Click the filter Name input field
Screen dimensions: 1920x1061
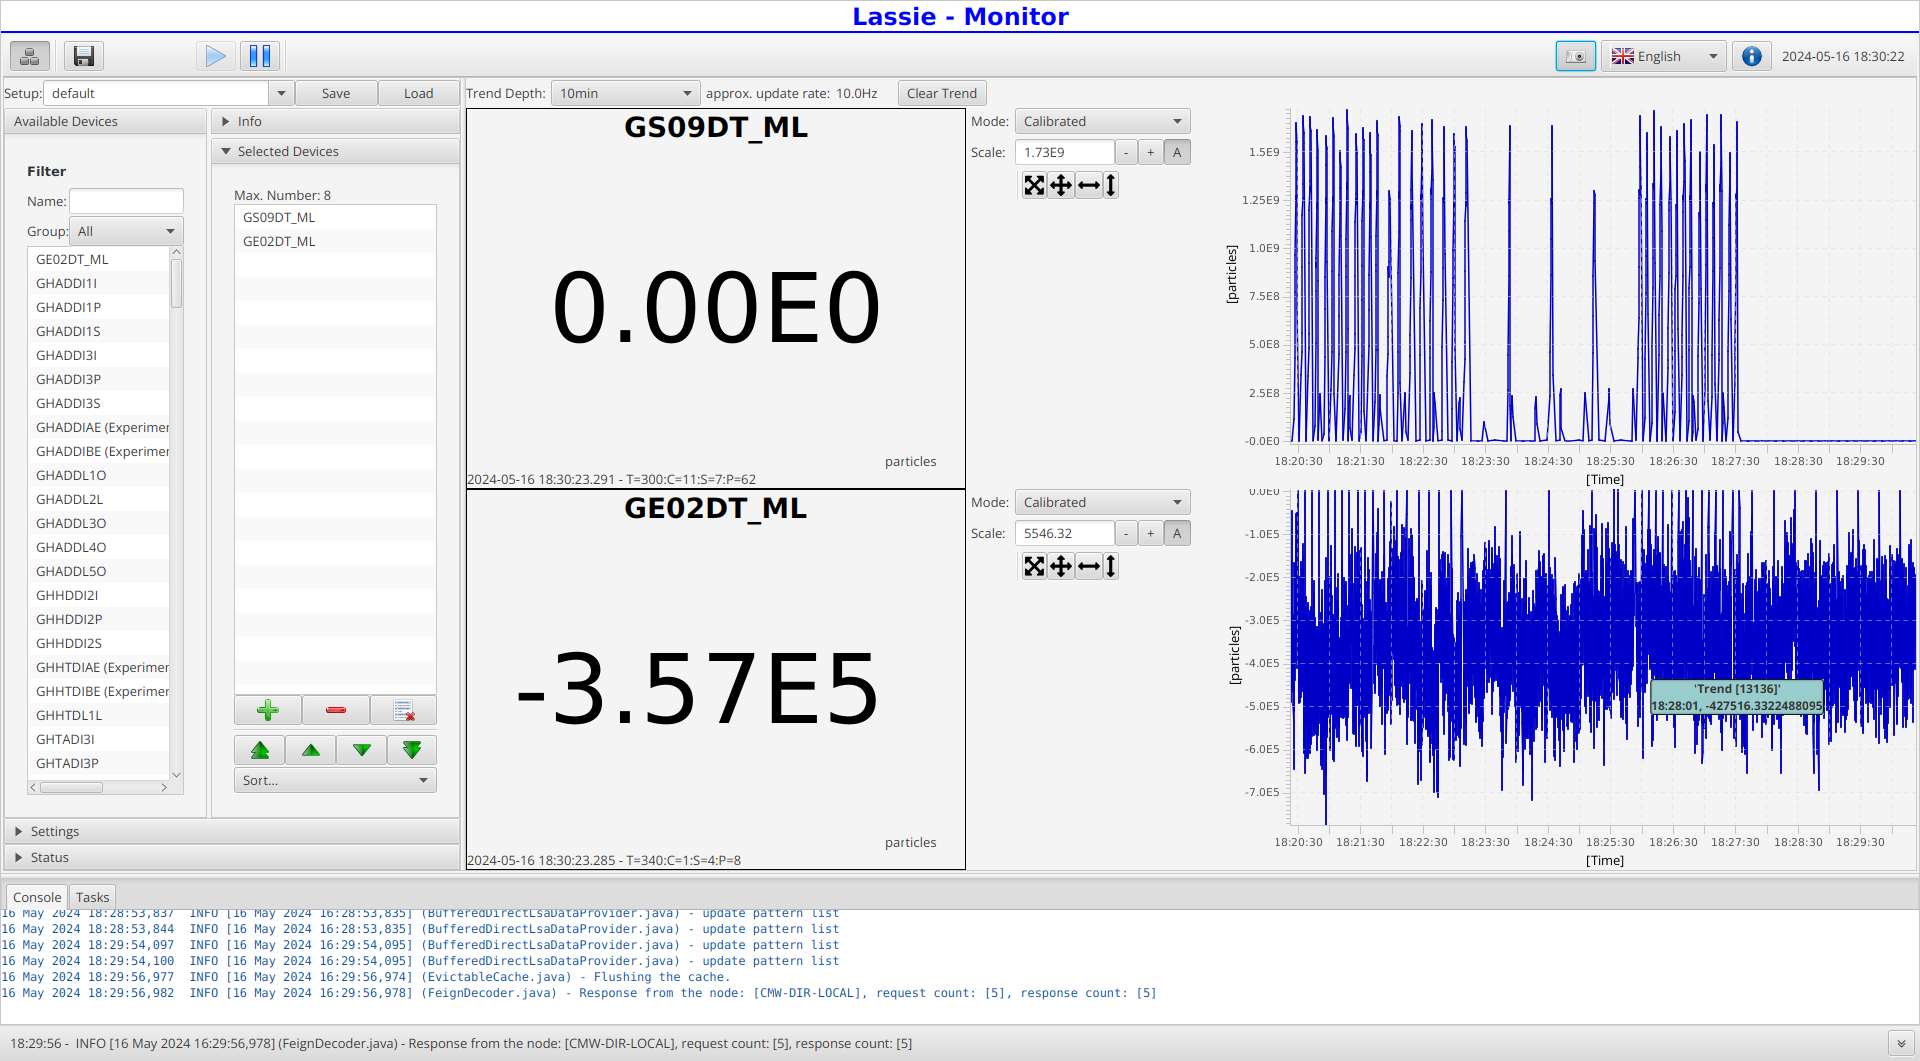(126, 201)
